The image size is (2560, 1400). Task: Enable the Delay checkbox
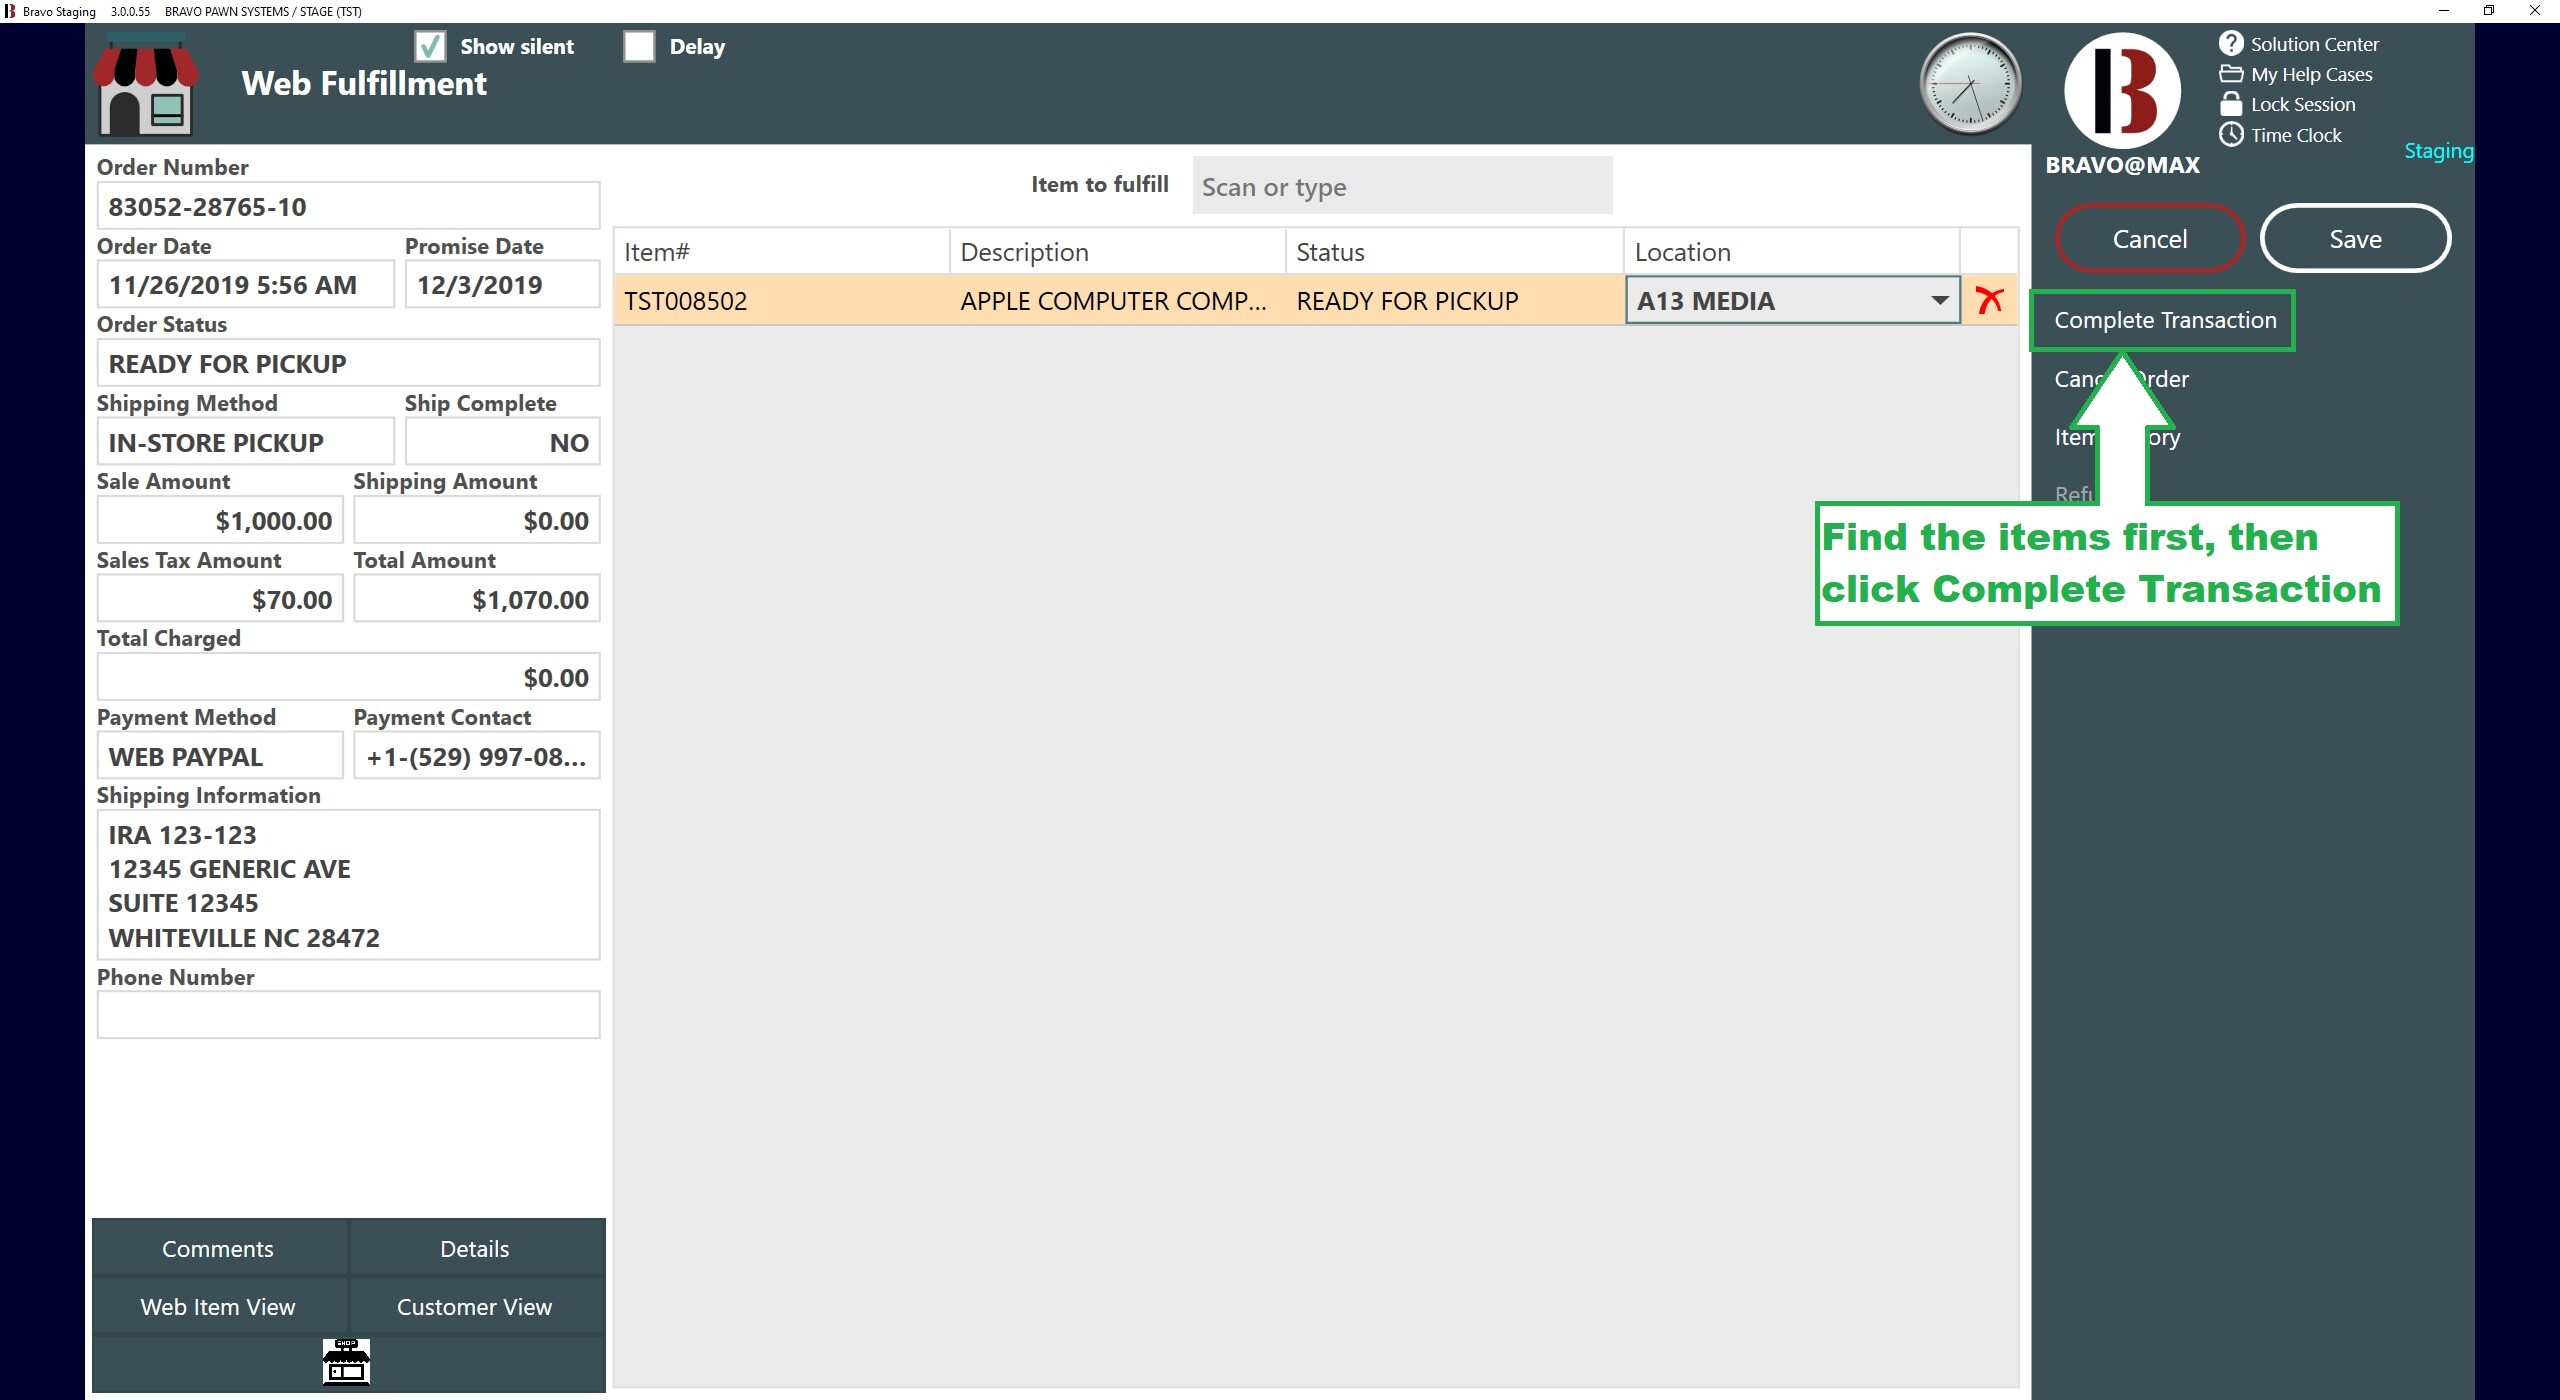point(639,46)
